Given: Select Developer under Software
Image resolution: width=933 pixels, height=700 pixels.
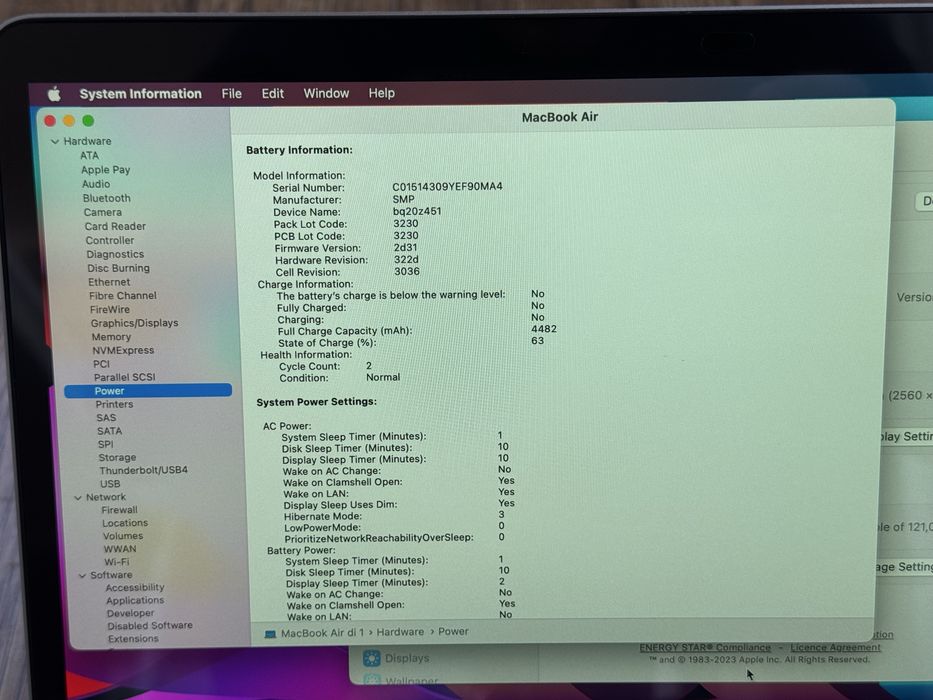Looking at the screenshot, I should click(x=130, y=613).
